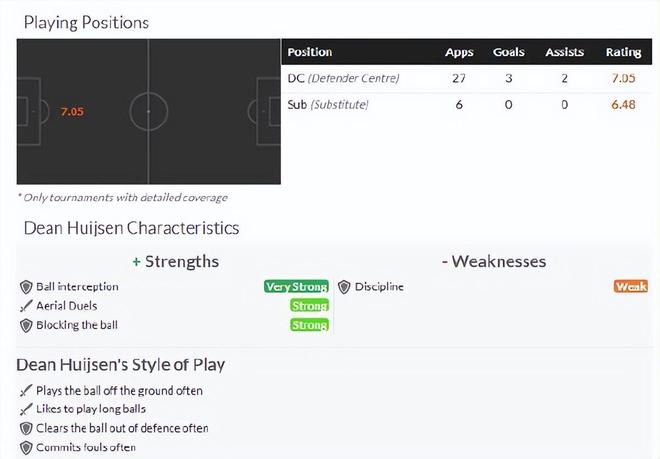Click the Weak badge for Discipline
Viewport: 660px width, 459px height.
631,287
